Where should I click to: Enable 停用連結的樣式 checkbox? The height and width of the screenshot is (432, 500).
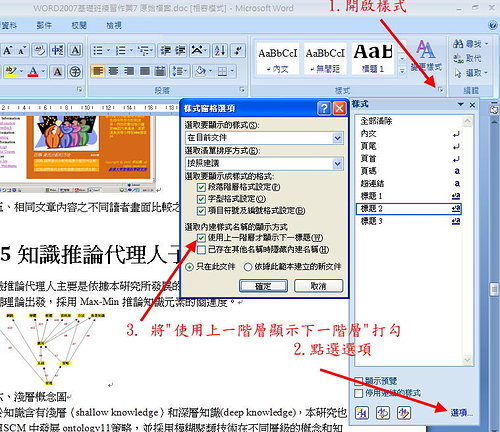click(359, 393)
